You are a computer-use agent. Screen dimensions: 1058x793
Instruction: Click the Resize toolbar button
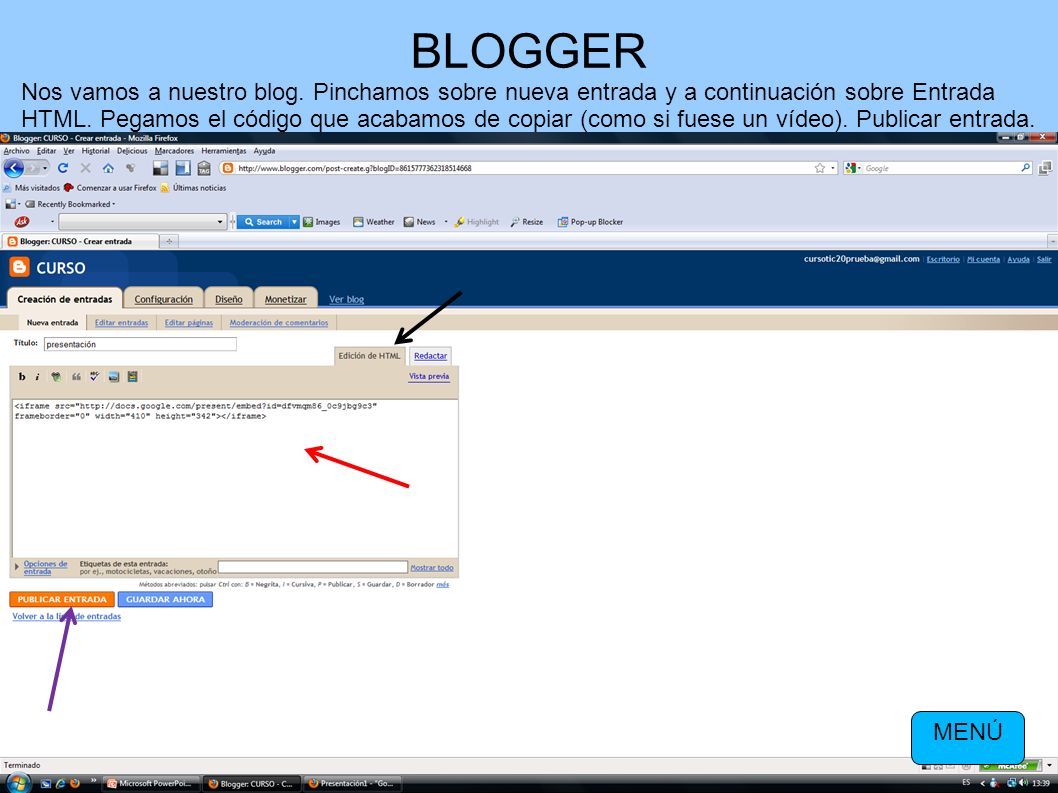coord(527,221)
